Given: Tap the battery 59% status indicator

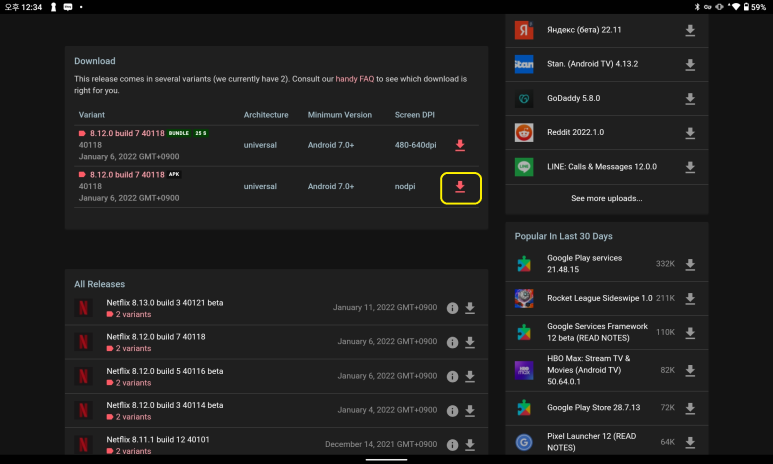Looking at the screenshot, I should pos(754,7).
